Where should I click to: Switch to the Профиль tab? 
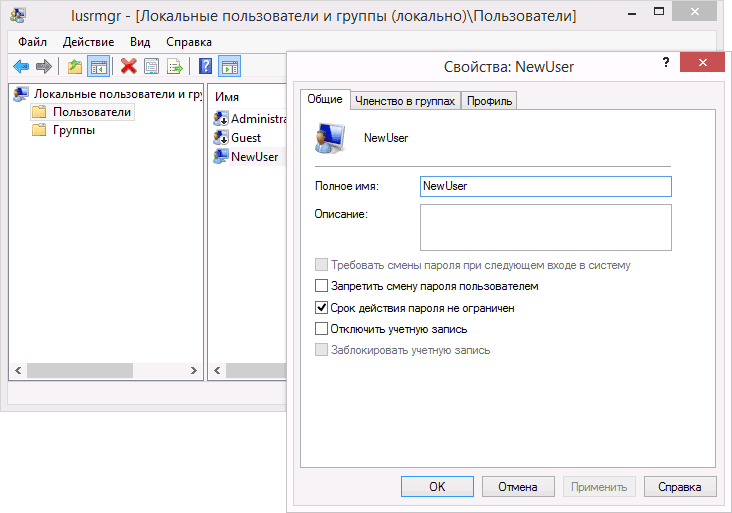(x=488, y=101)
